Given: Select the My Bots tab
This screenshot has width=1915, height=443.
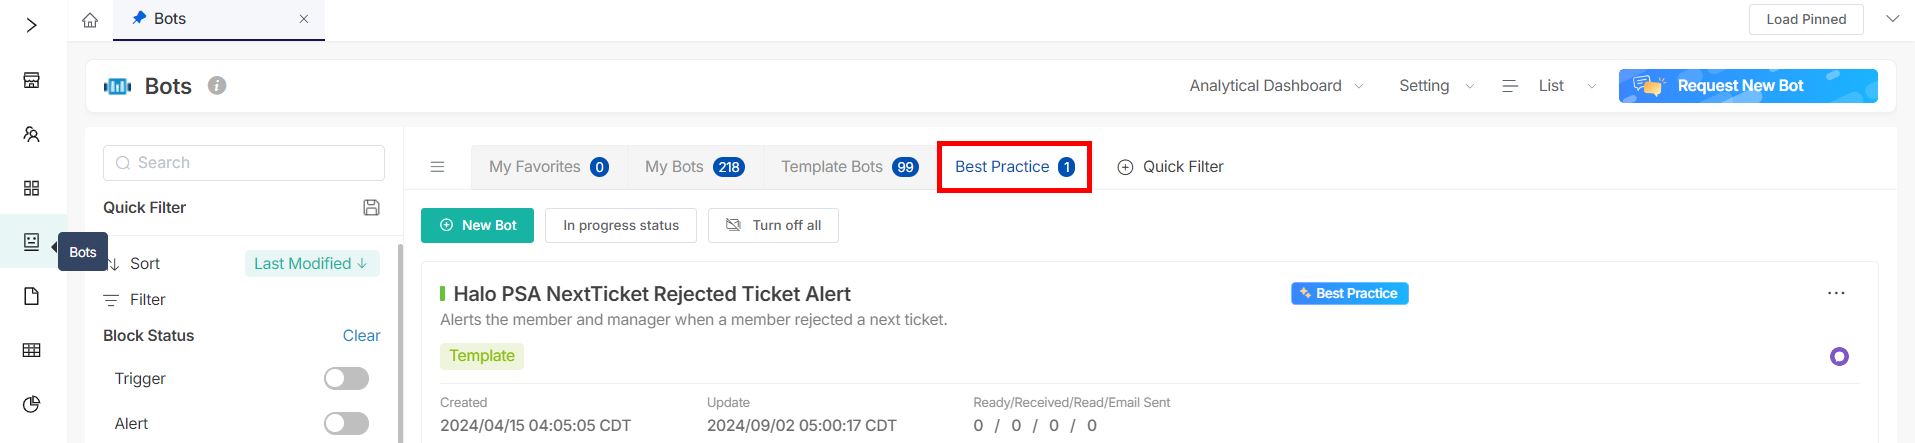Looking at the screenshot, I should (694, 167).
